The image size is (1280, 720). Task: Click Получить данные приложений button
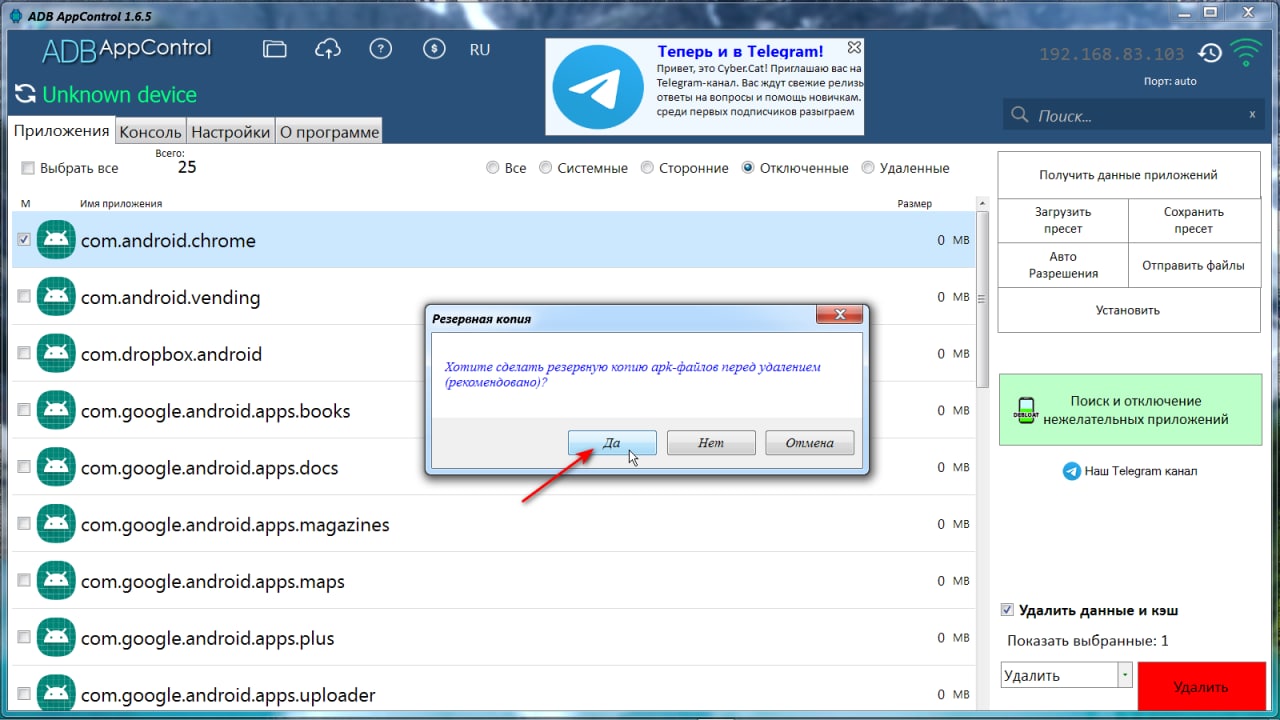(1128, 175)
